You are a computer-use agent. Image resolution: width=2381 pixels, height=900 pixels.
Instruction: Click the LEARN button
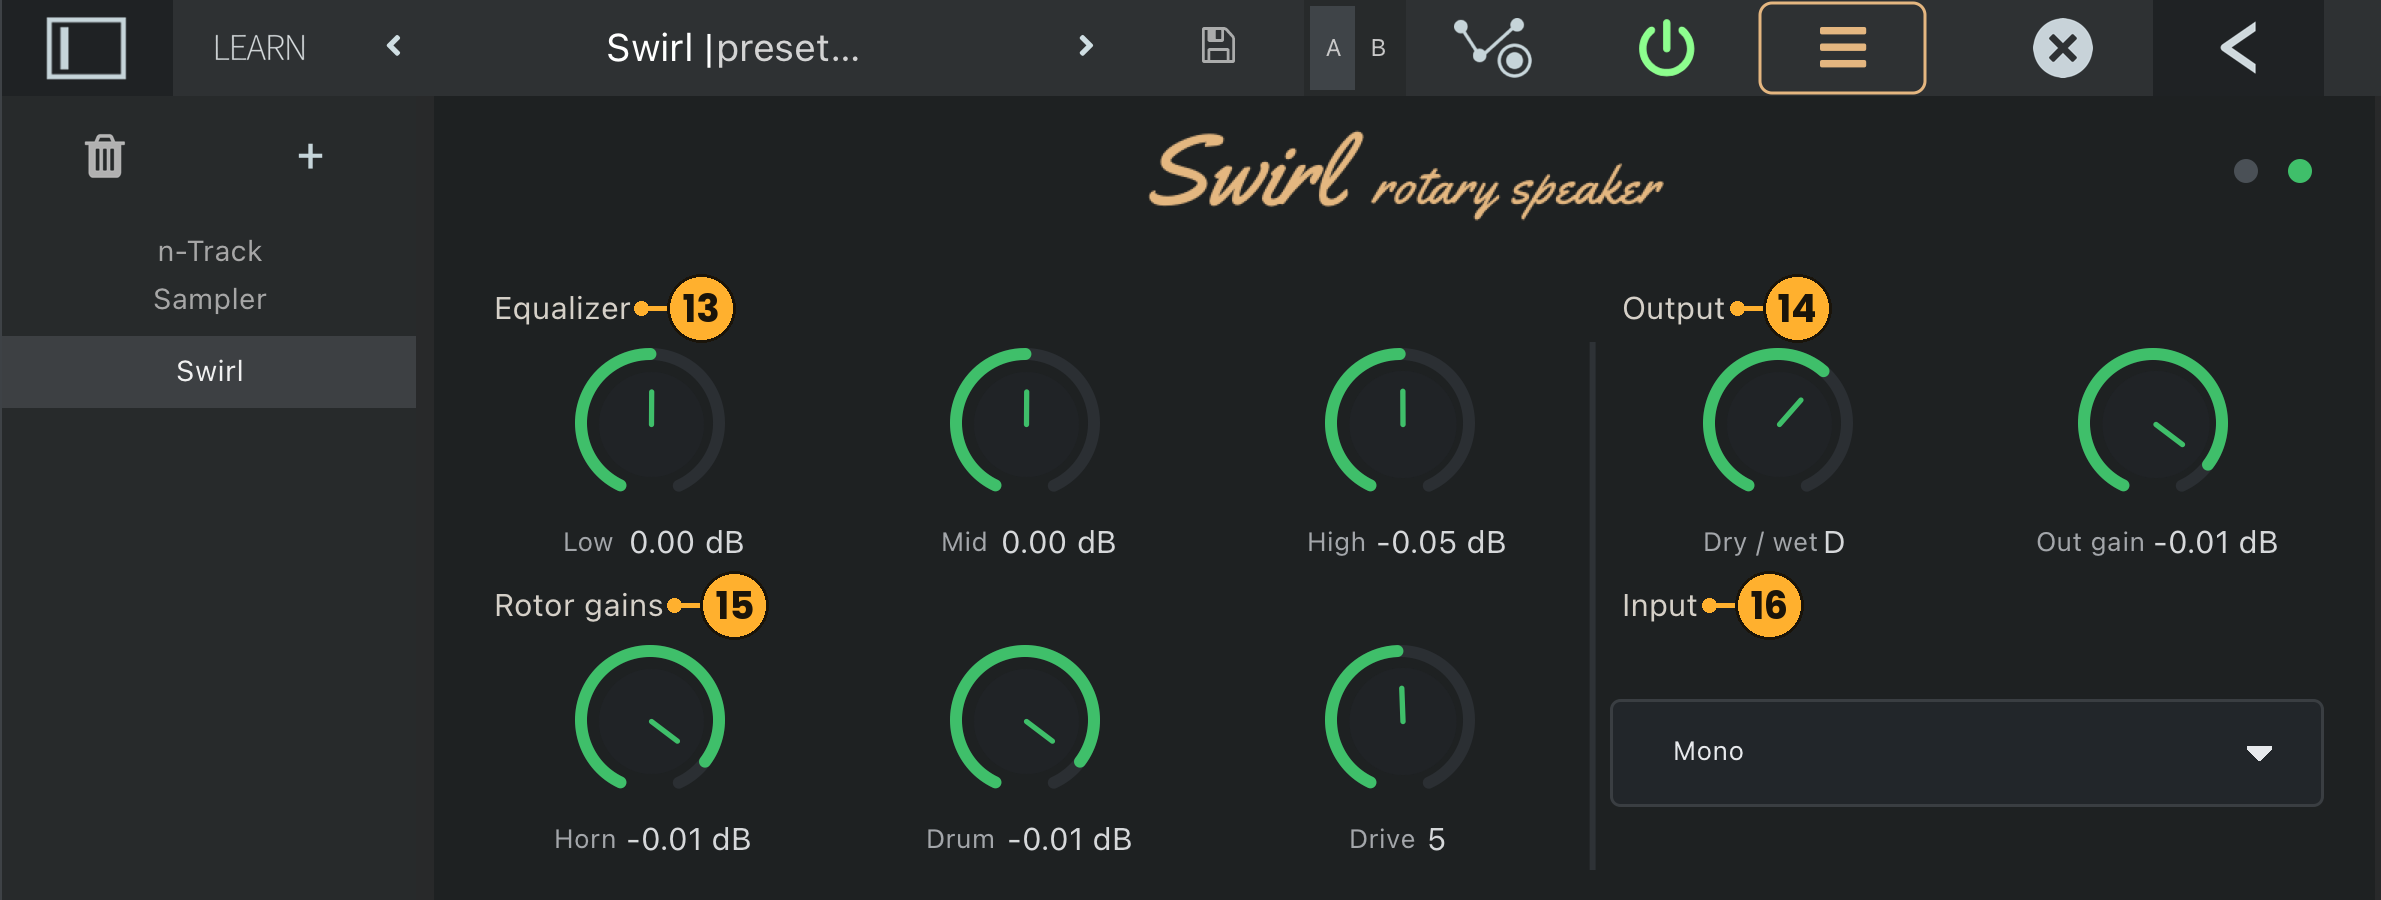point(259,48)
